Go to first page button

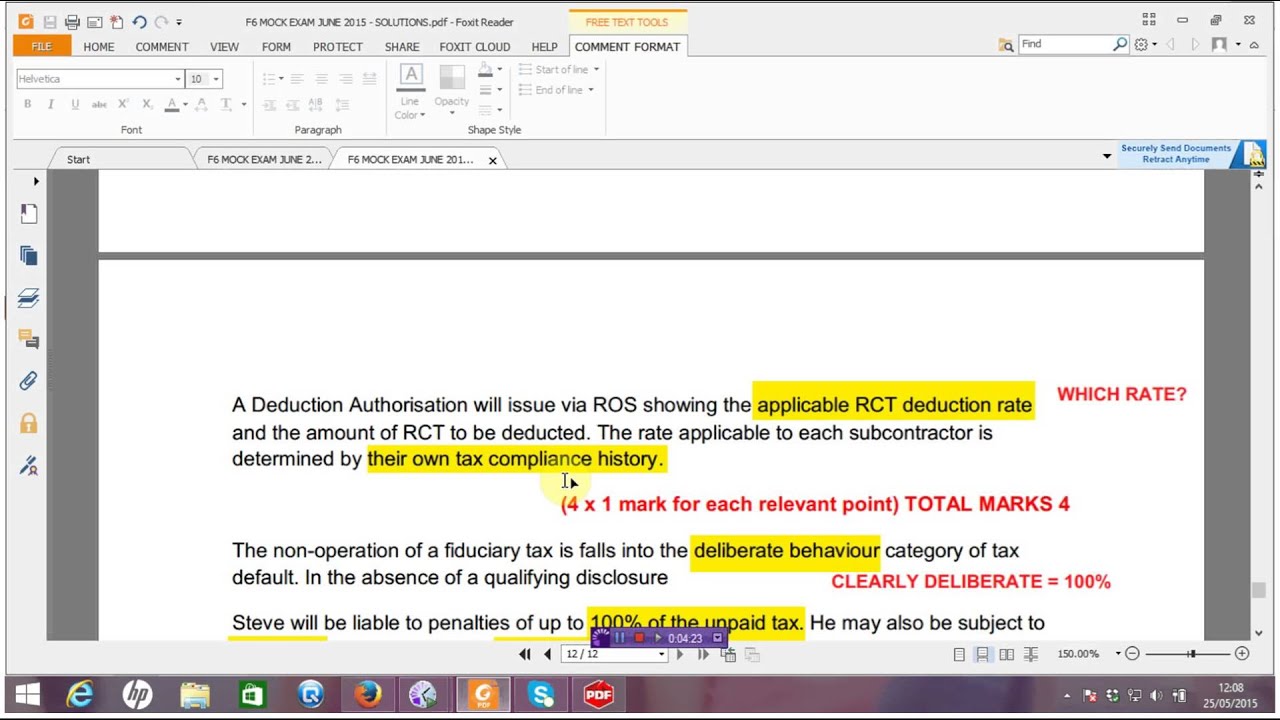524,654
